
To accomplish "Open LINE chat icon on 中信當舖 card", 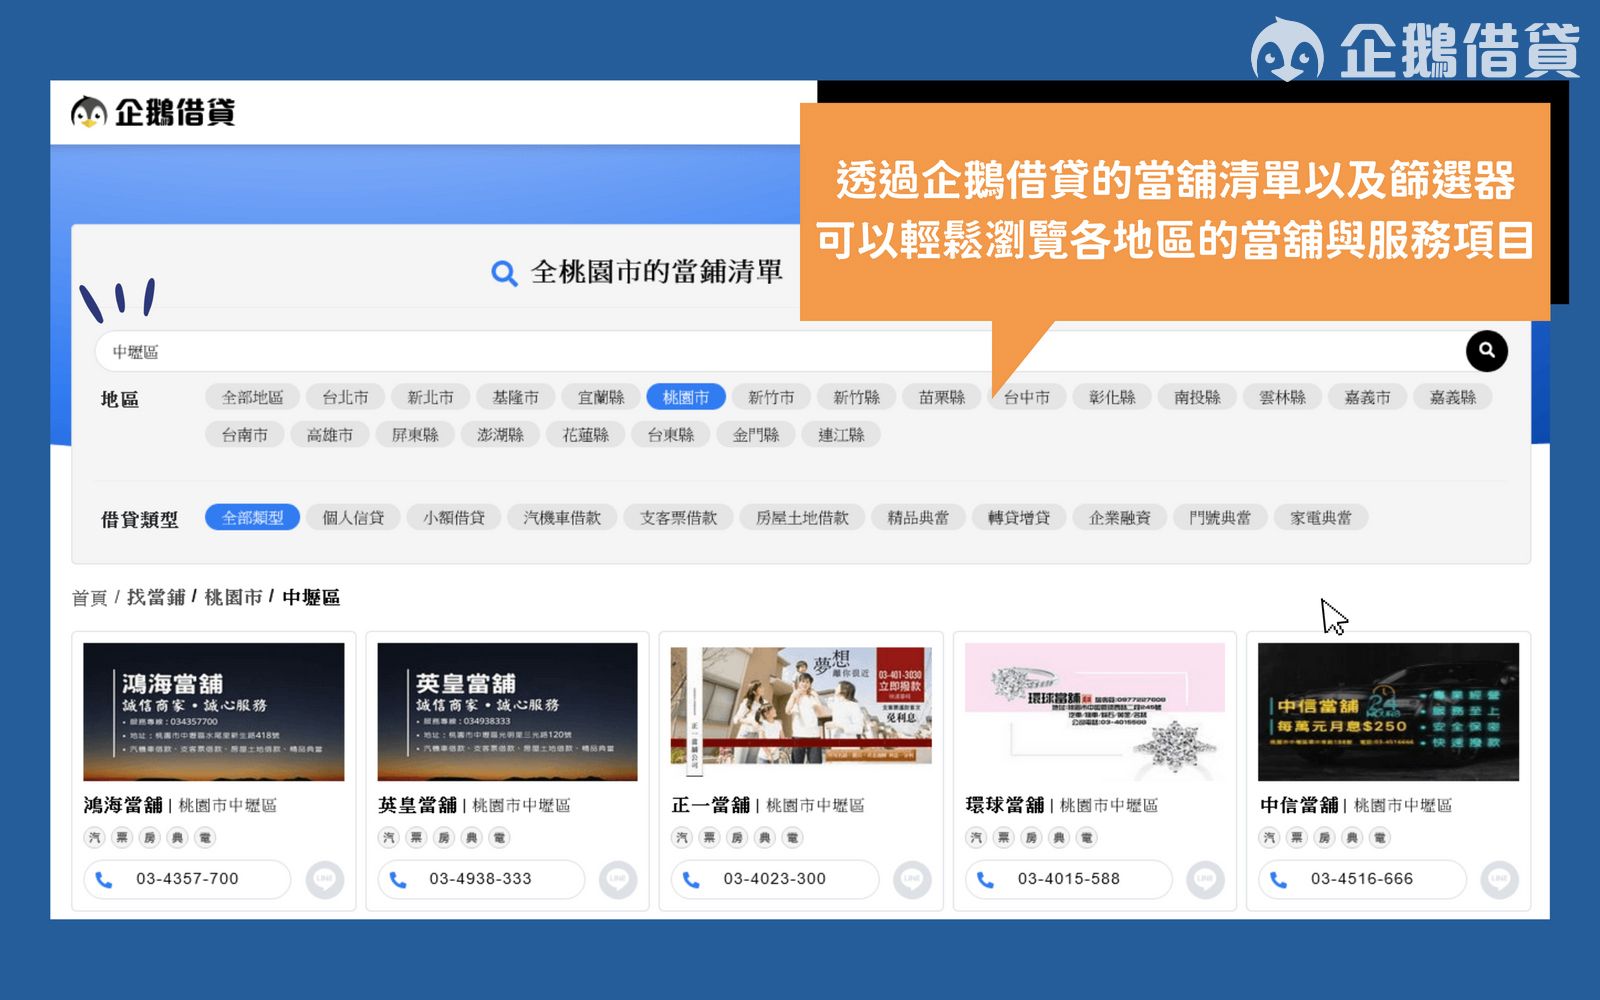I will tap(1499, 880).
